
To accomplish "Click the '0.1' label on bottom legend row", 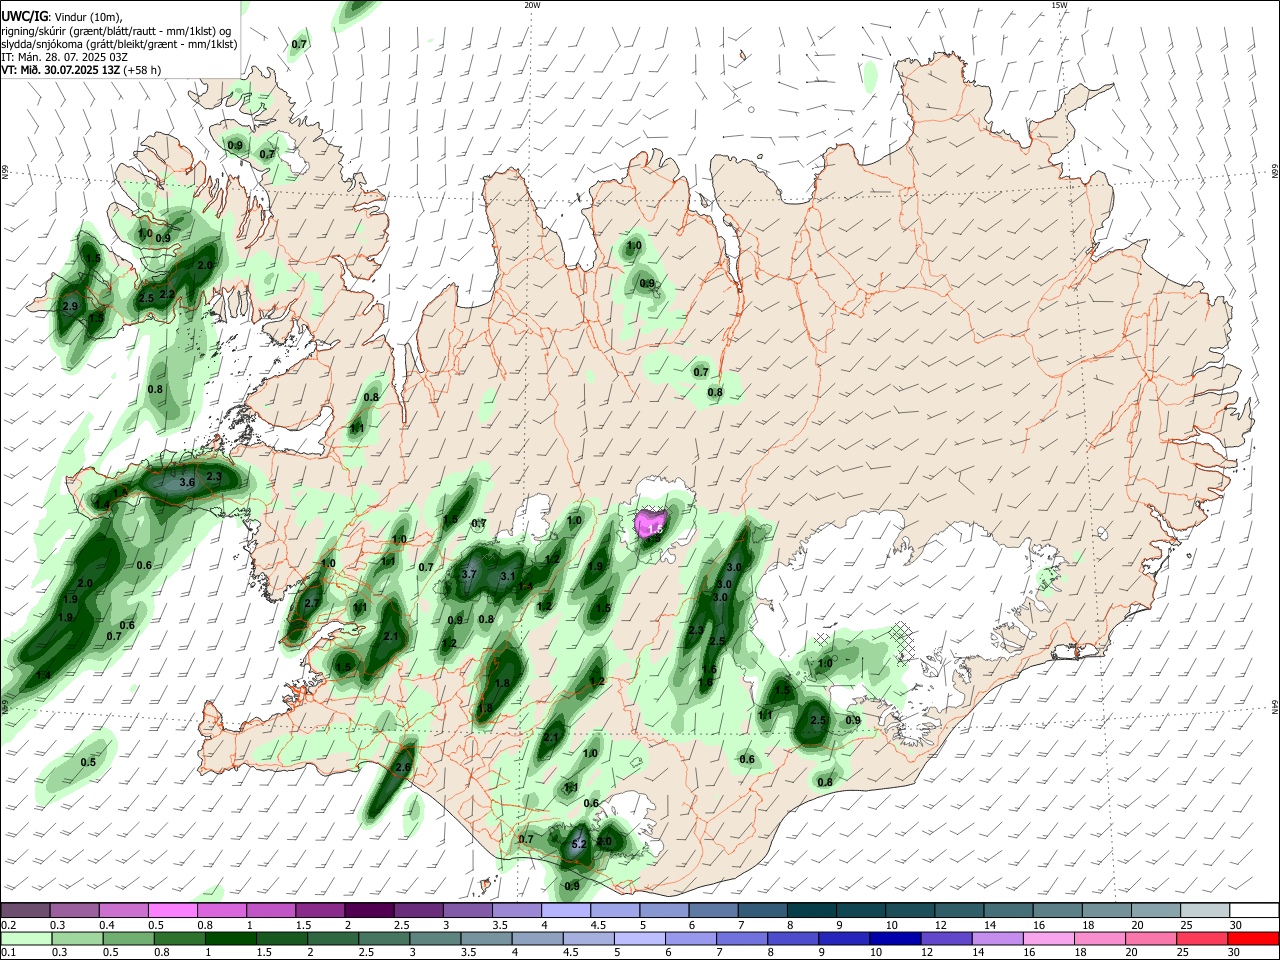I will 8,953.
